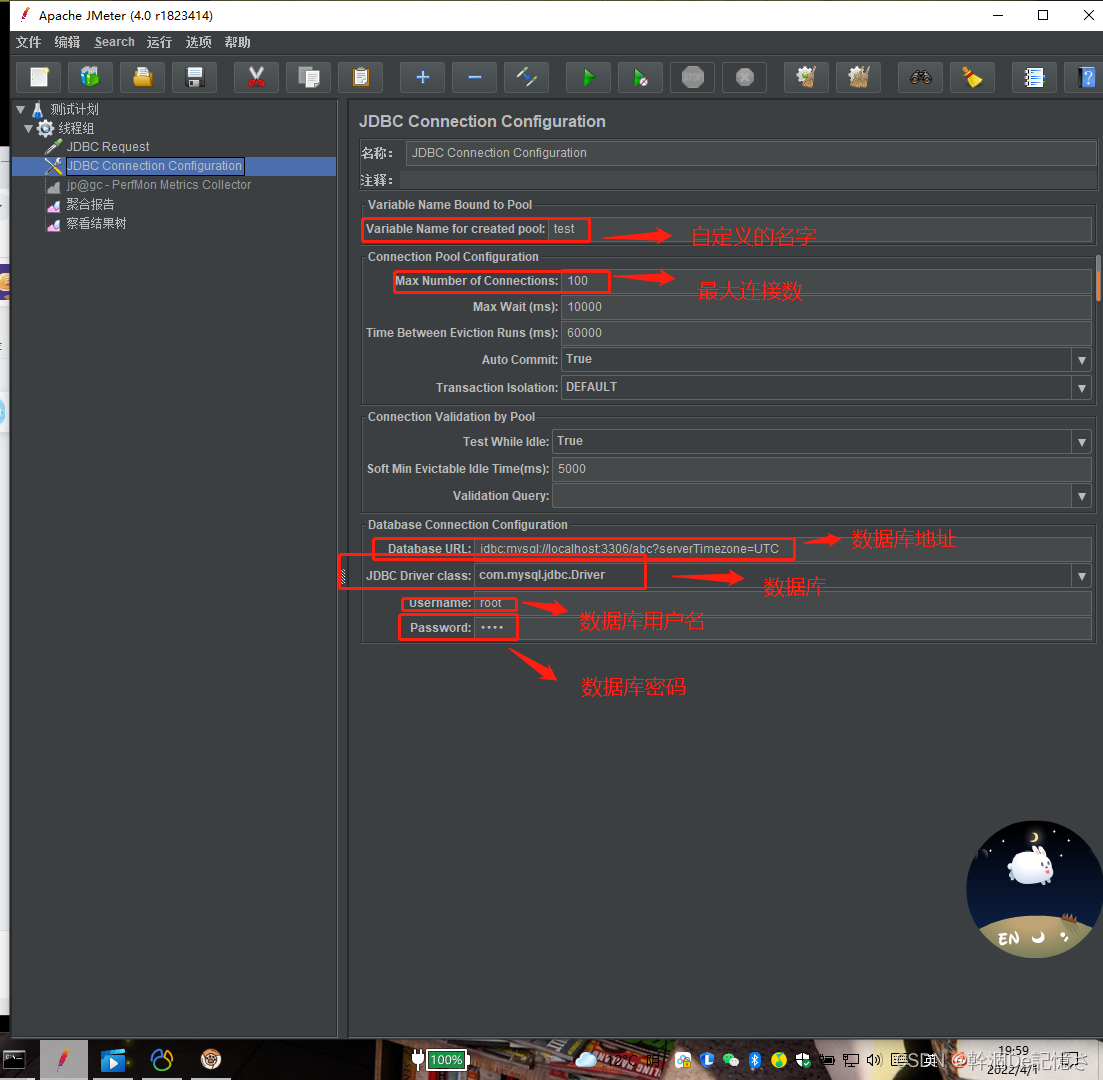Click the Max Number of Connections field
Screen dimensions: 1103x1080
(x=826, y=281)
